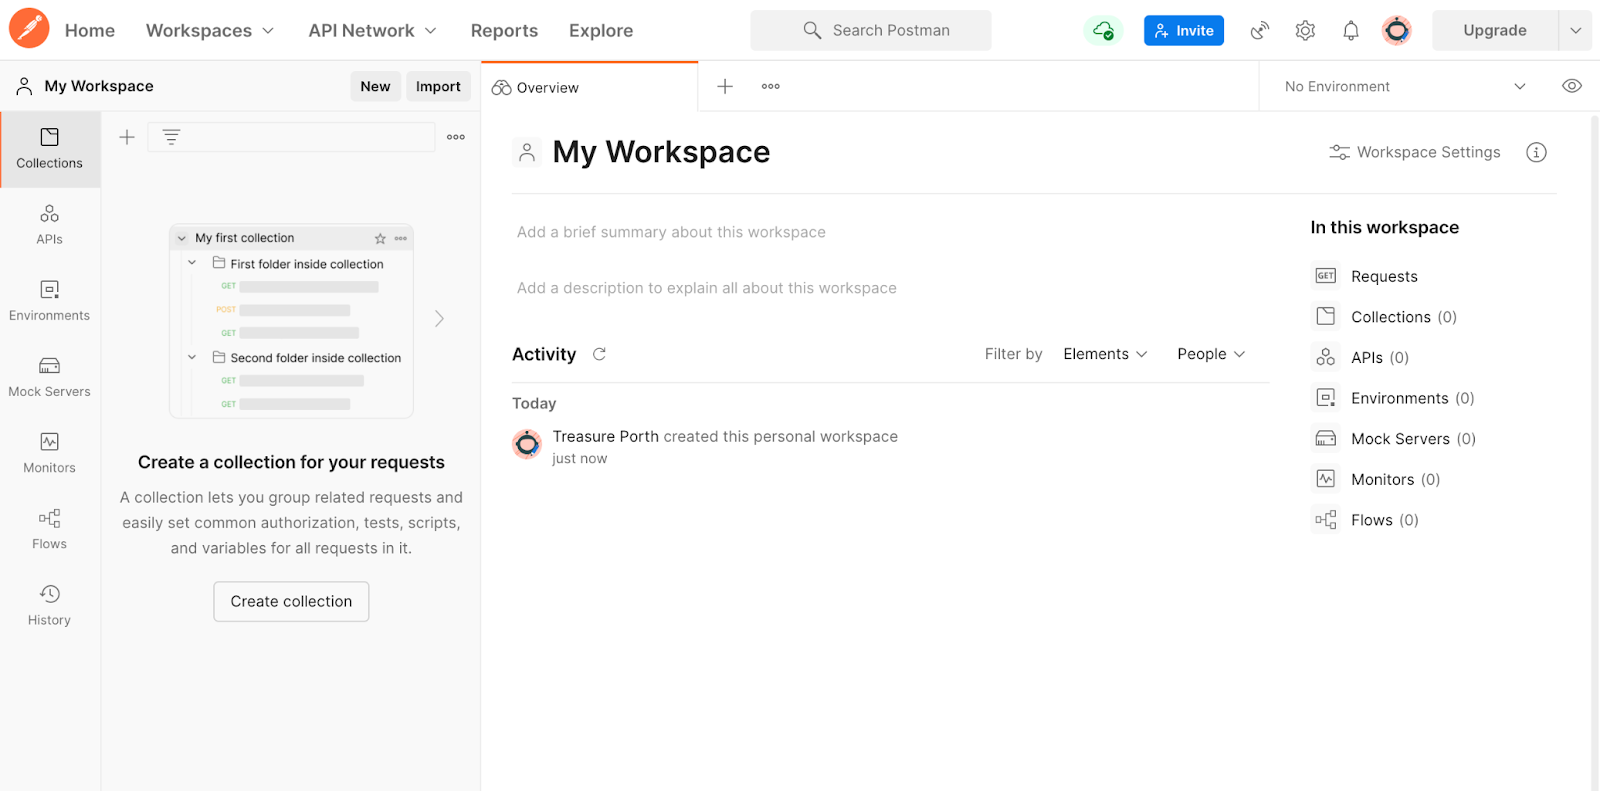
Task: Open Environments (0) in this workspace
Action: point(1393,398)
